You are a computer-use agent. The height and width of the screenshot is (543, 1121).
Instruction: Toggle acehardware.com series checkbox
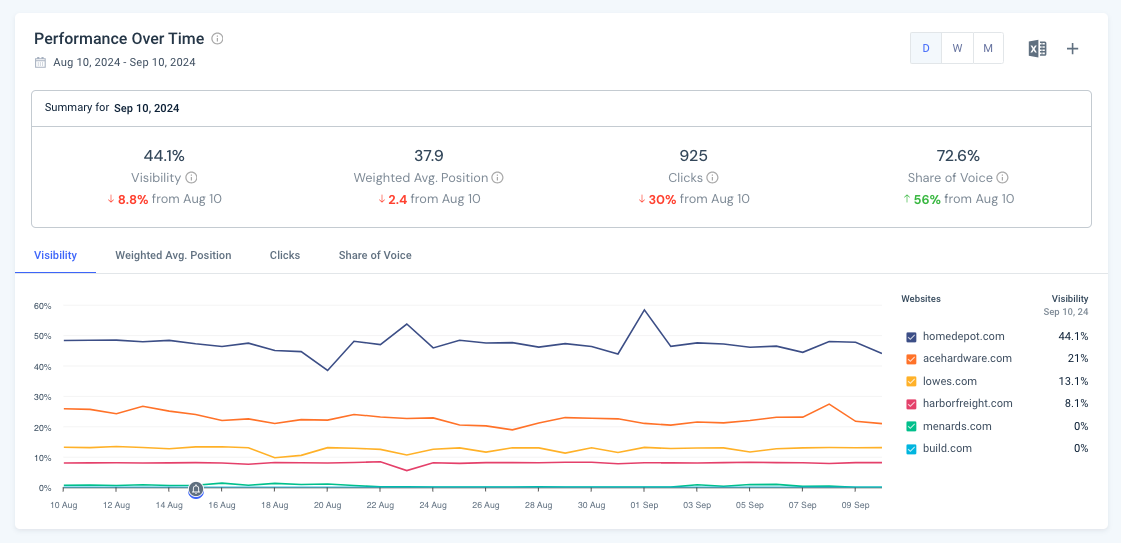tap(911, 359)
